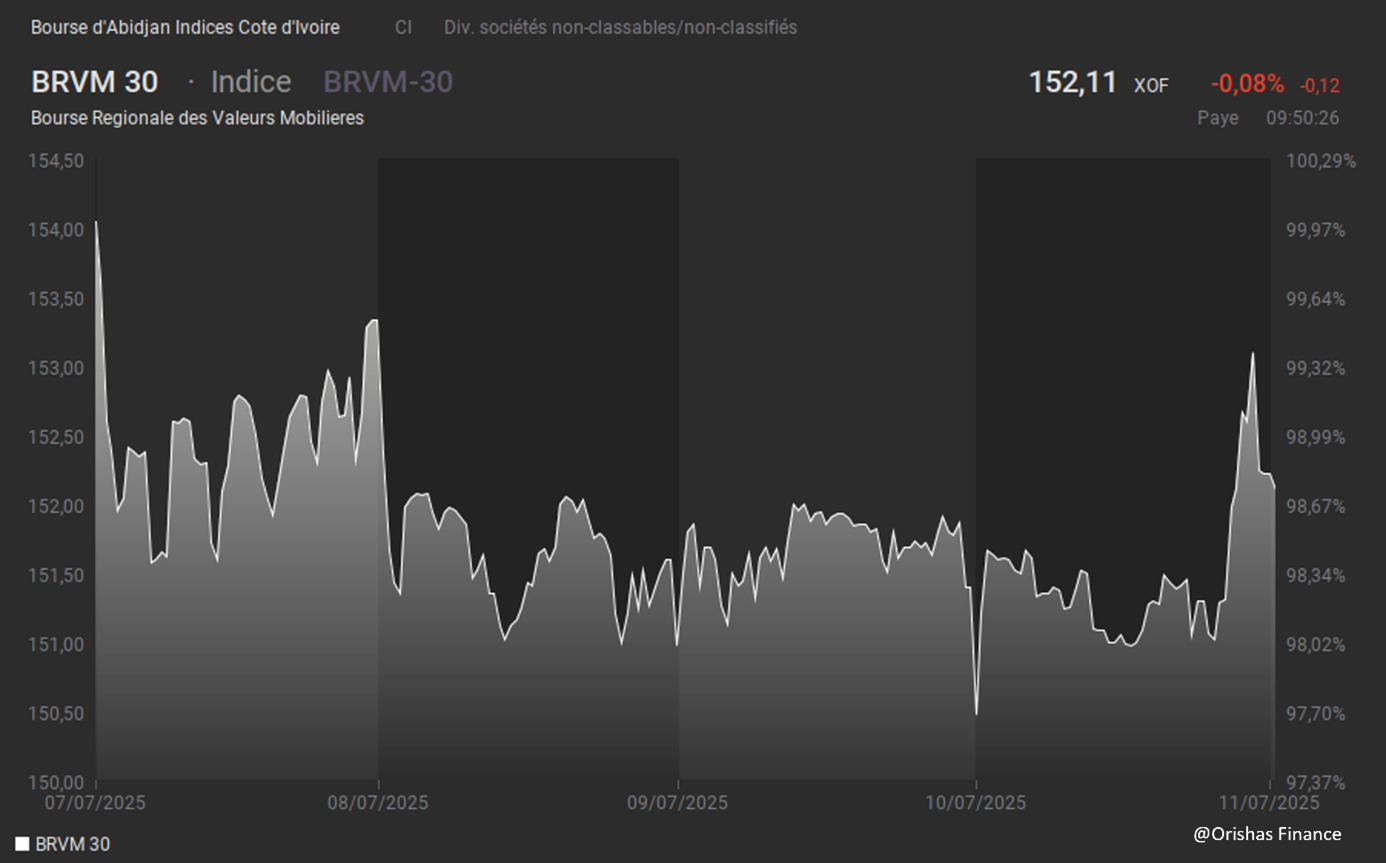Click the 98,99% right axis value

[1316, 437]
